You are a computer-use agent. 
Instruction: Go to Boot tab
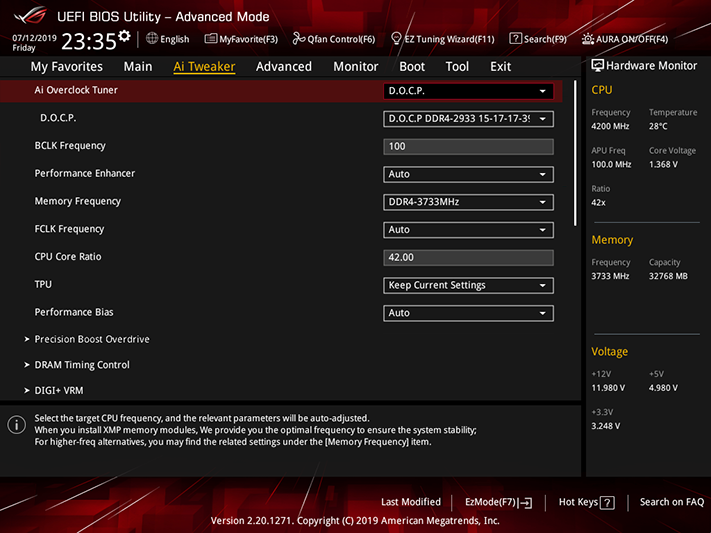(x=412, y=67)
